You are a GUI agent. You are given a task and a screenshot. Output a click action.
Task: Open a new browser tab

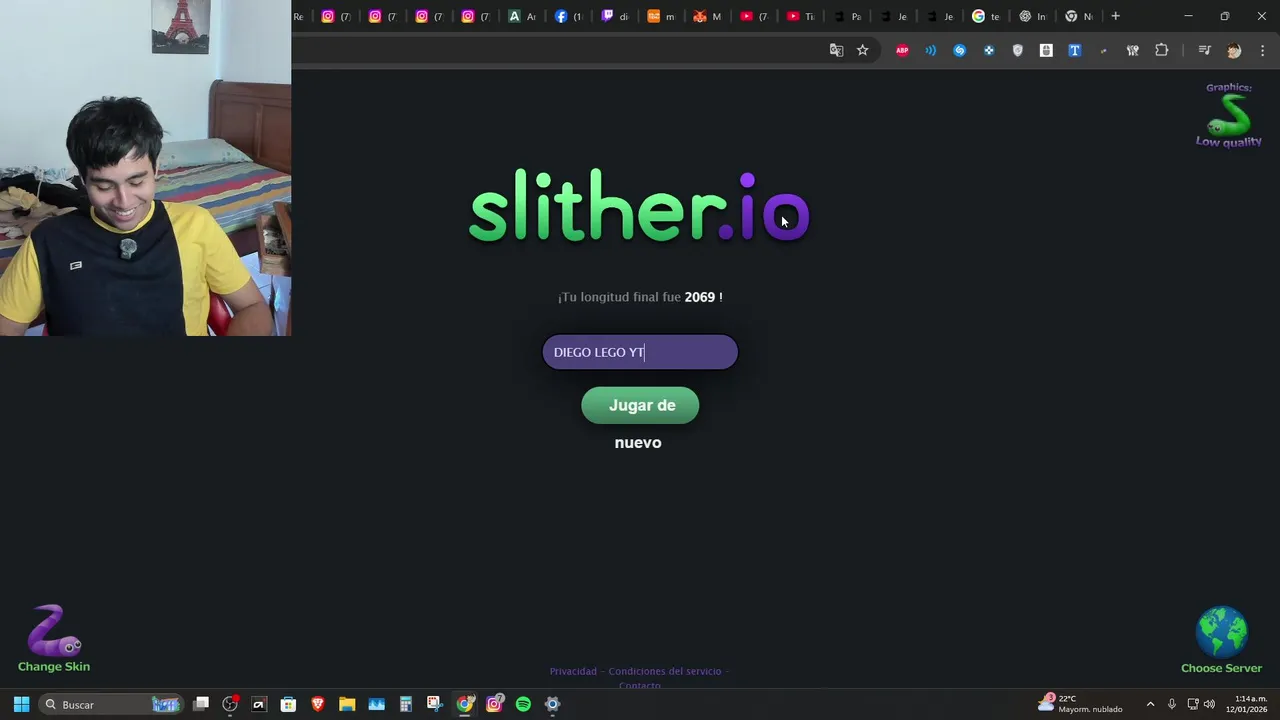(x=1115, y=16)
